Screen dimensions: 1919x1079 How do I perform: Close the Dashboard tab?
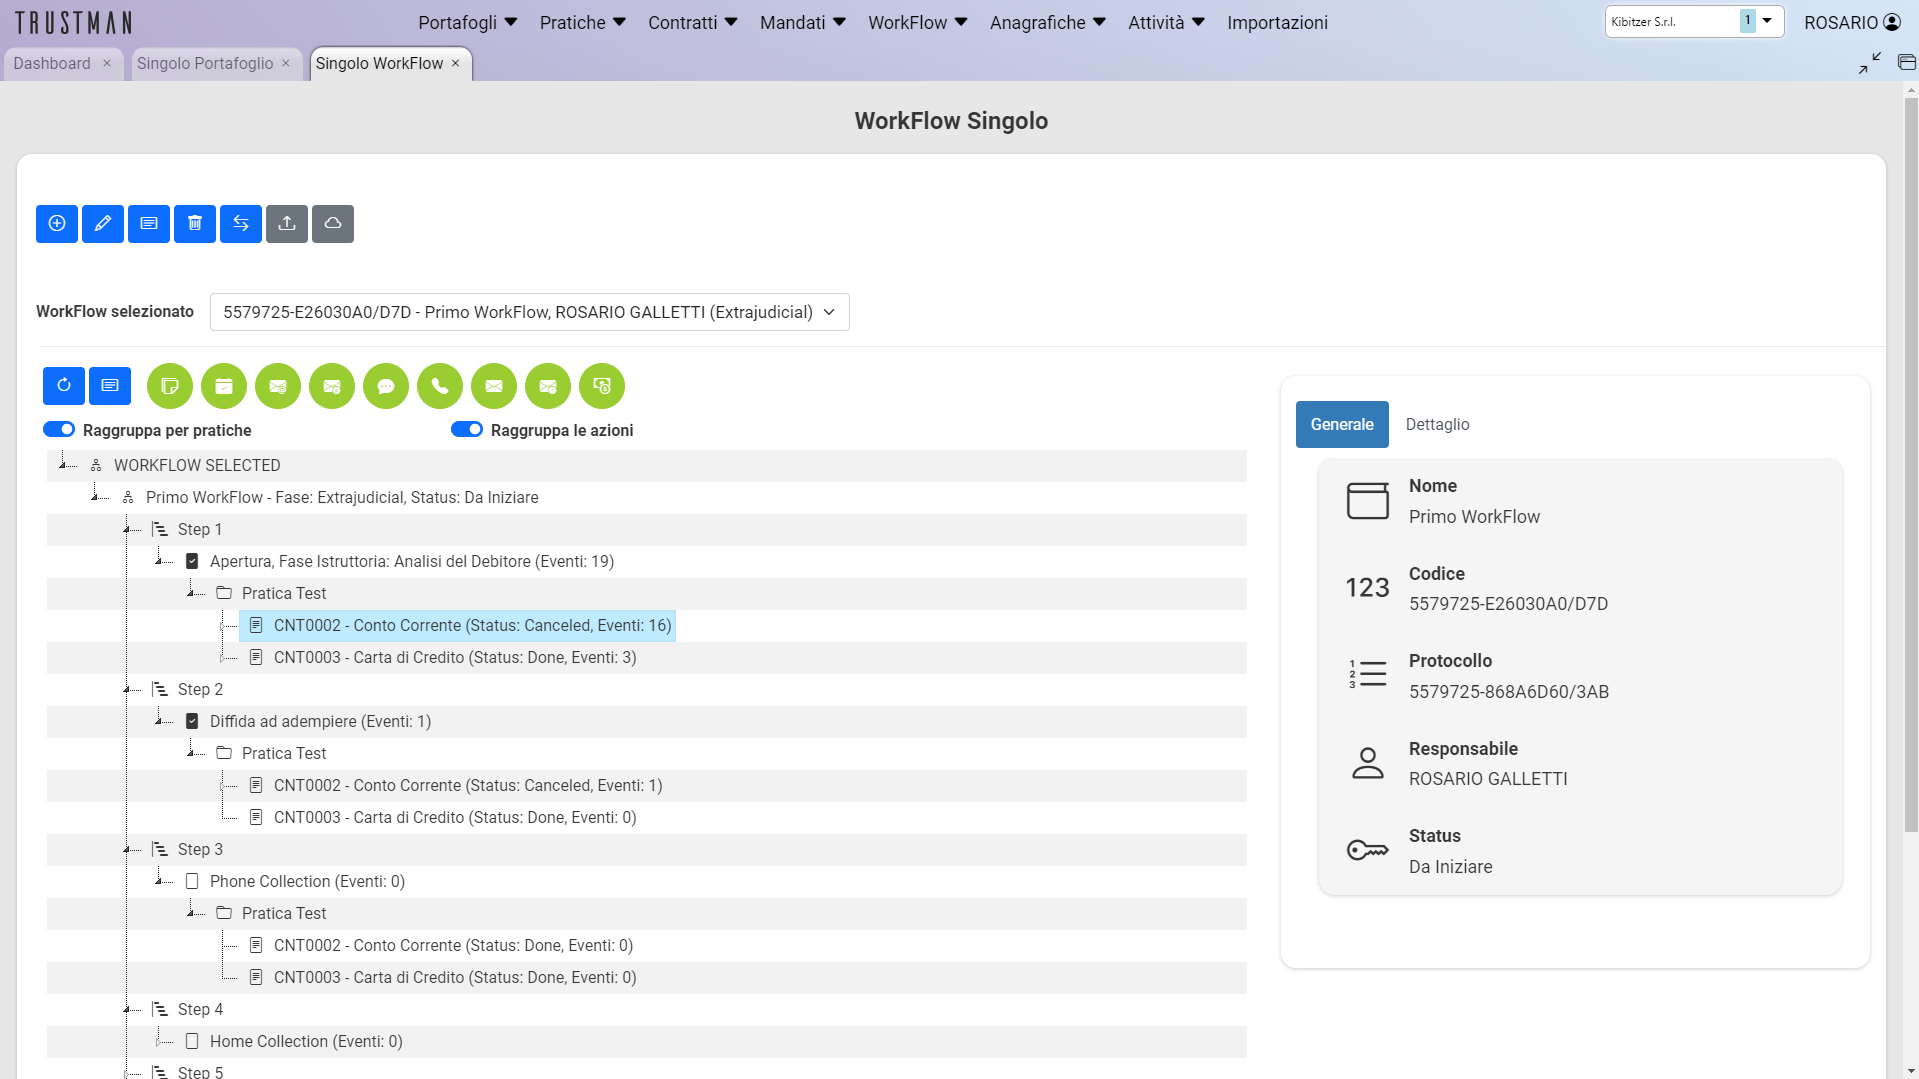pyautogui.click(x=107, y=63)
